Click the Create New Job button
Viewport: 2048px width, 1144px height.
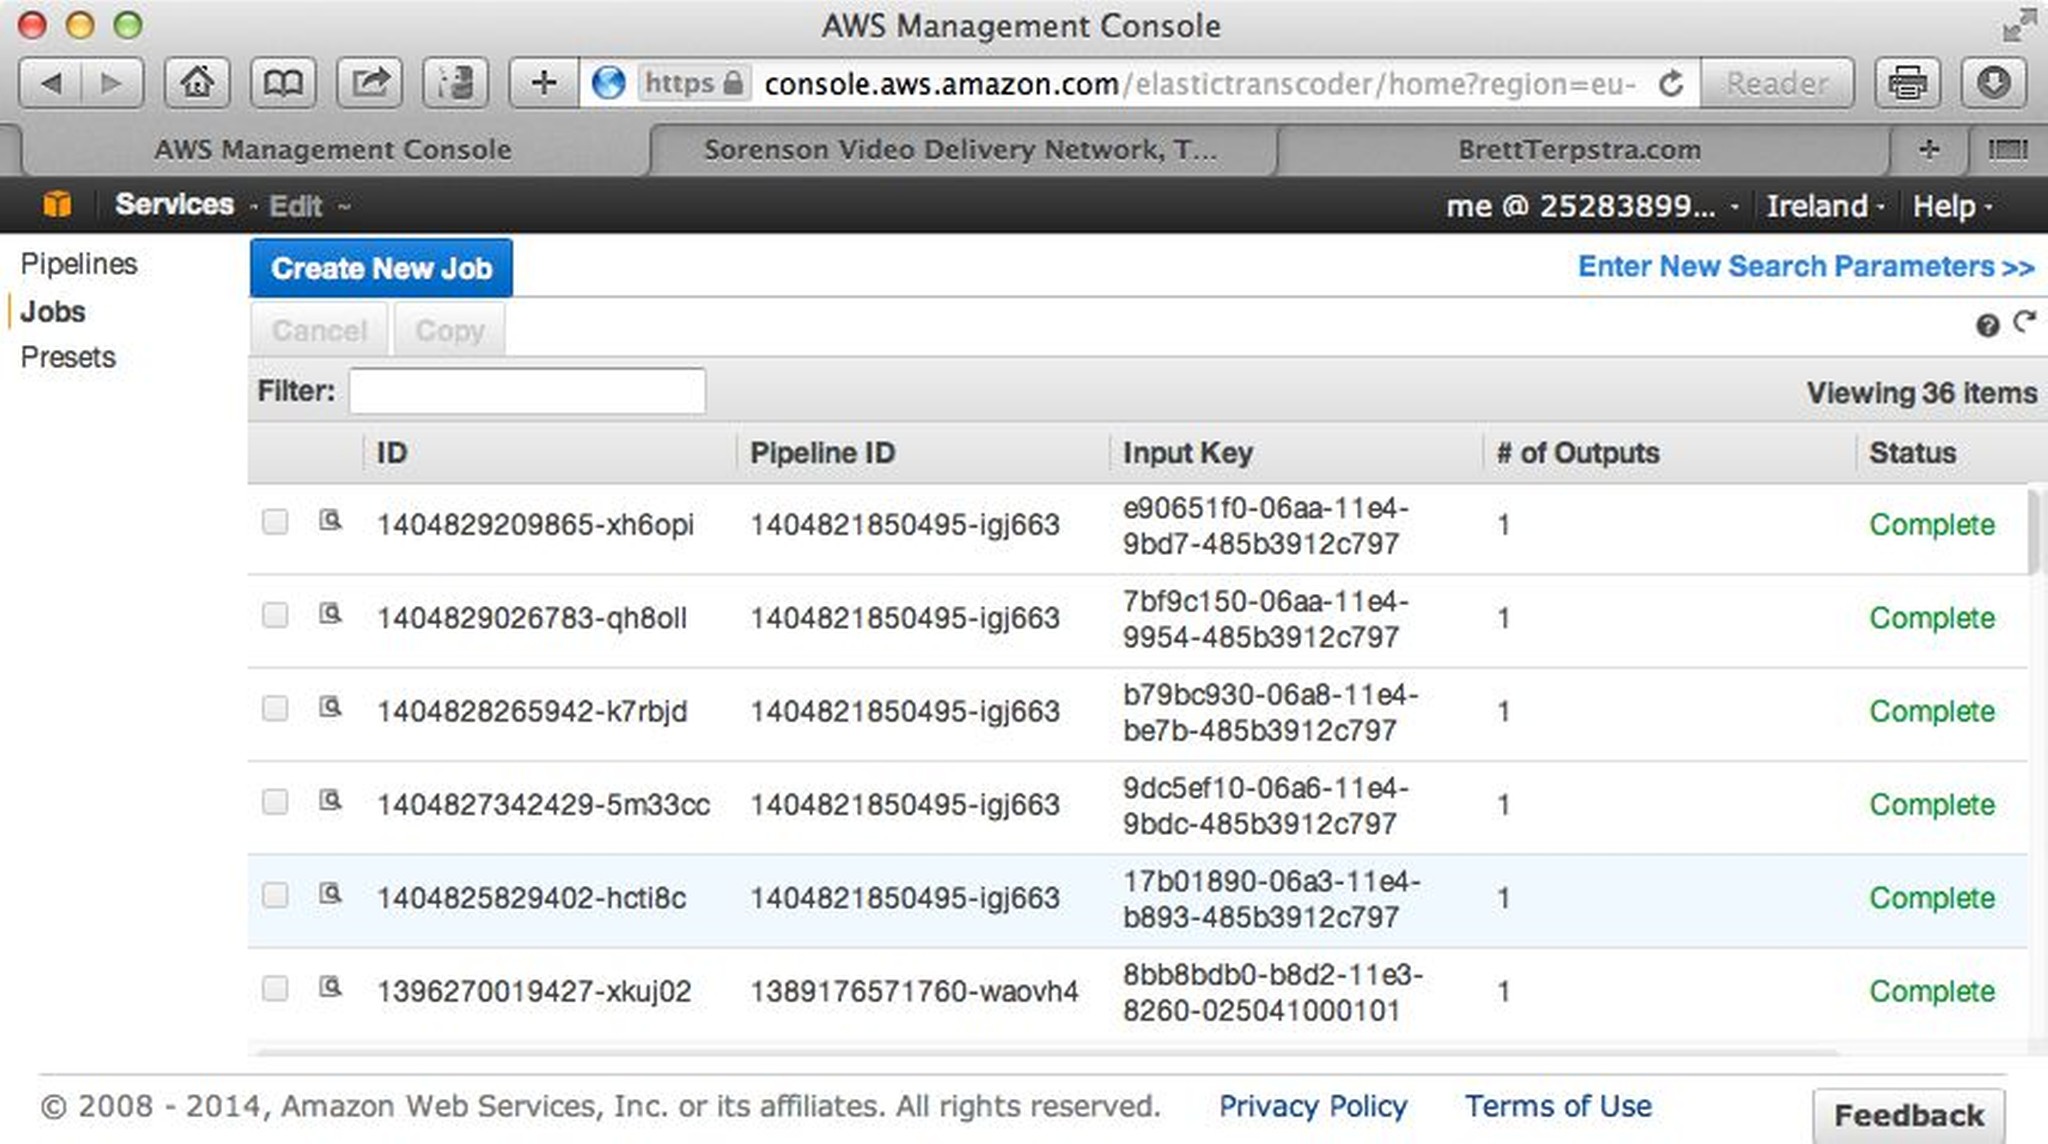[381, 268]
